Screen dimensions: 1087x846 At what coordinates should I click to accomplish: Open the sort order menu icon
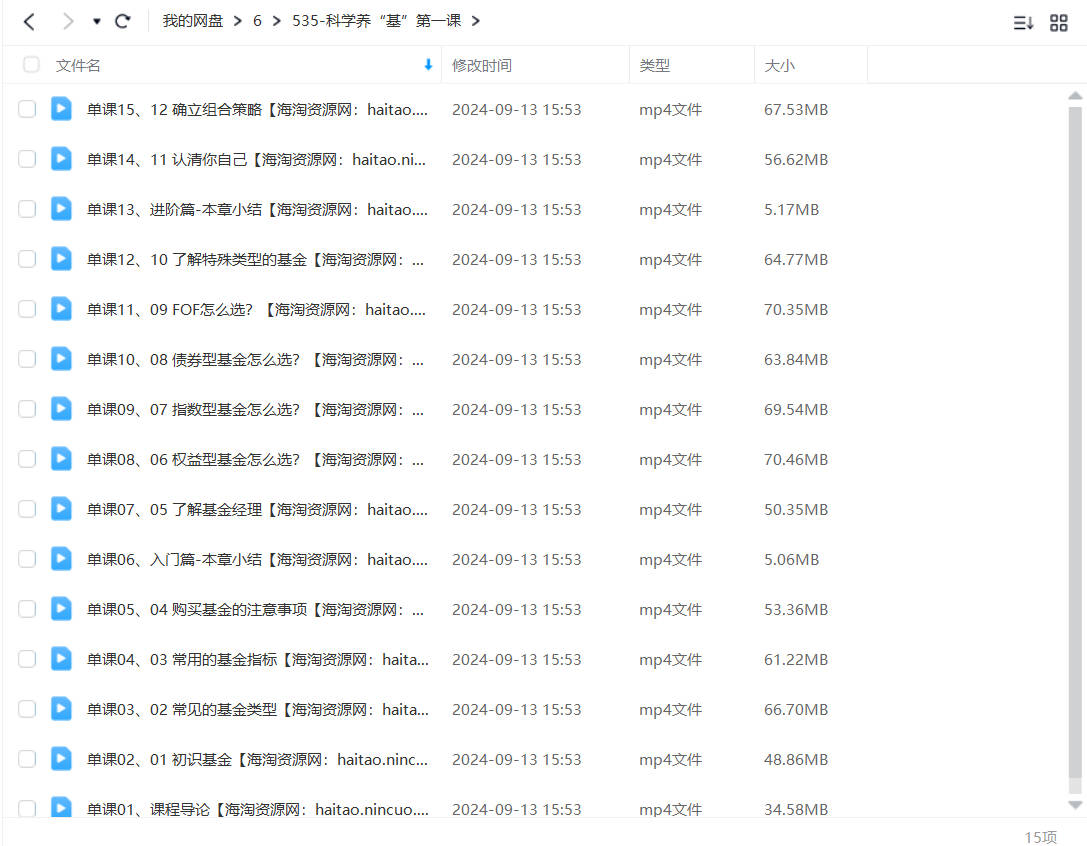click(1023, 23)
